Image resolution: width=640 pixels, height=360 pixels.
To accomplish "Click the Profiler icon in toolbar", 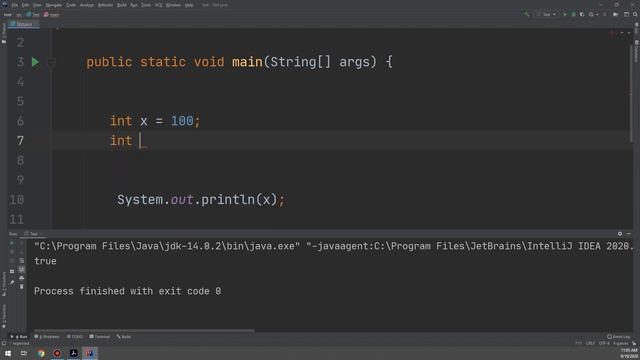I will 591,14.
